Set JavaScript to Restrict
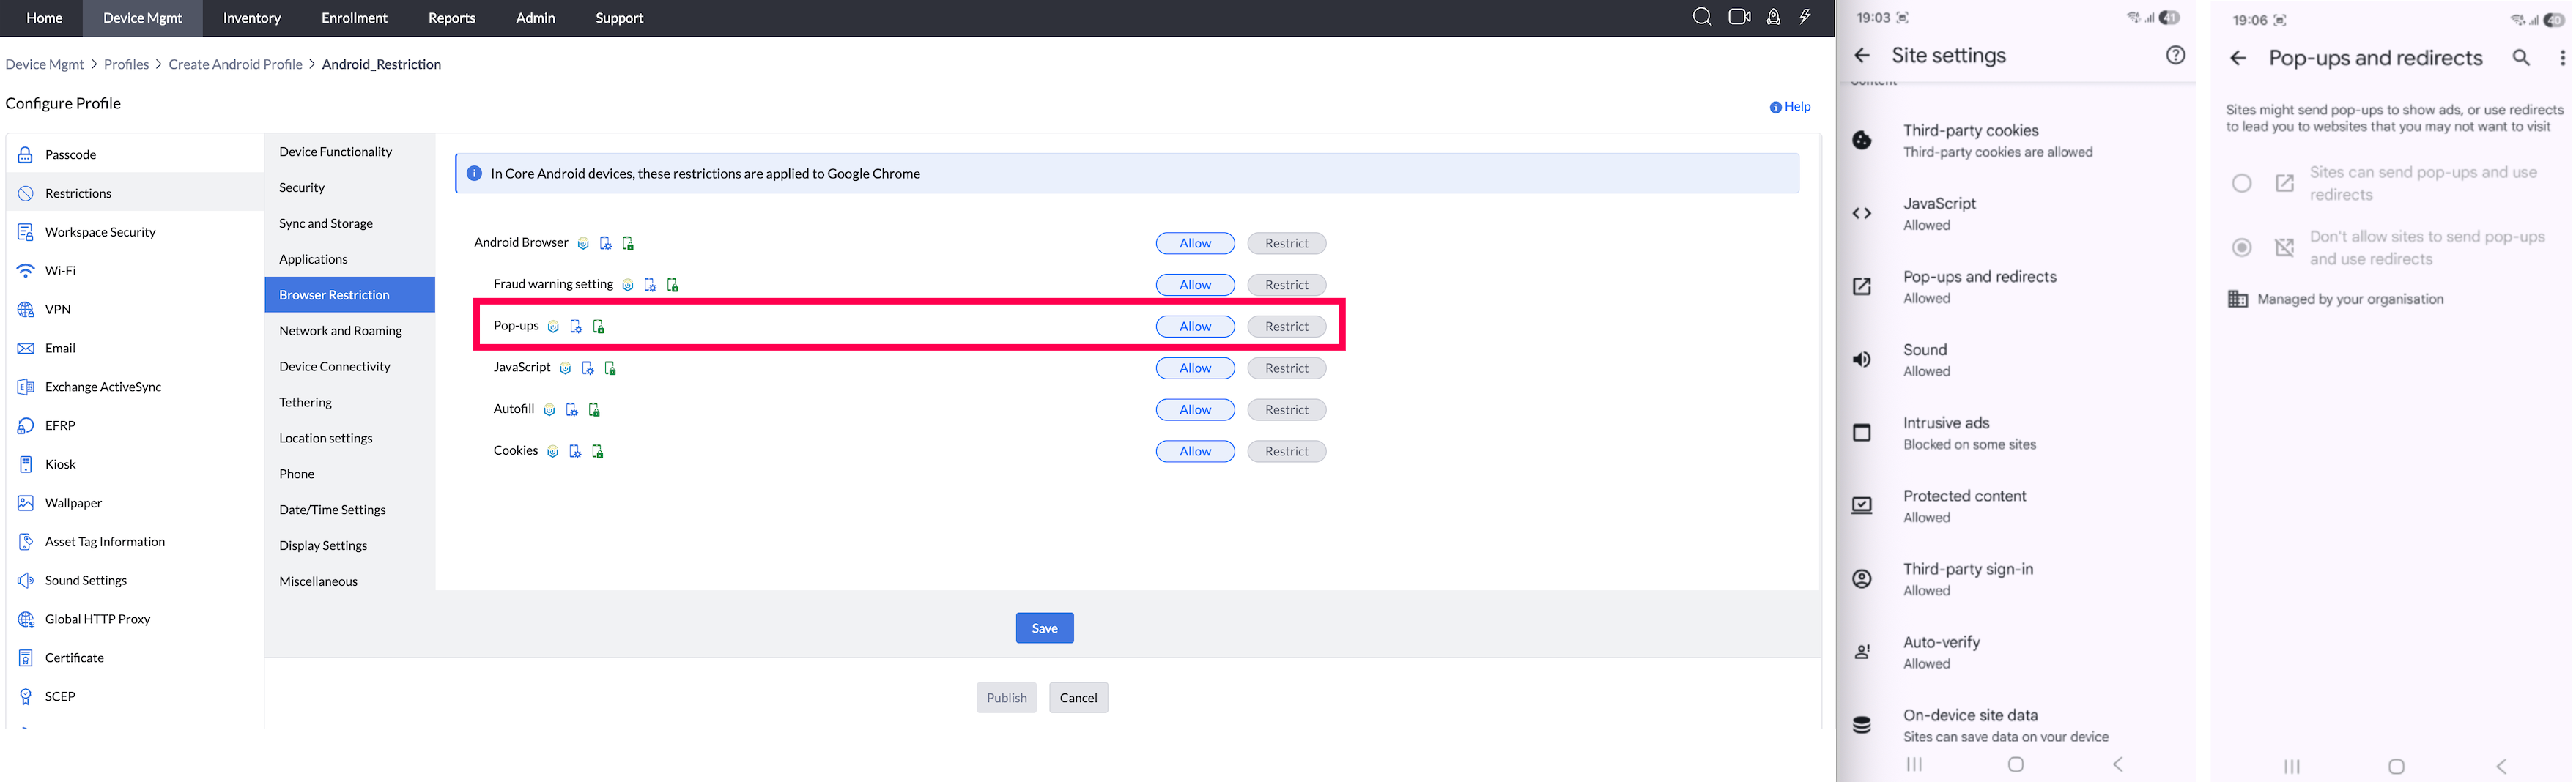The height and width of the screenshot is (782, 2576). click(x=1286, y=369)
